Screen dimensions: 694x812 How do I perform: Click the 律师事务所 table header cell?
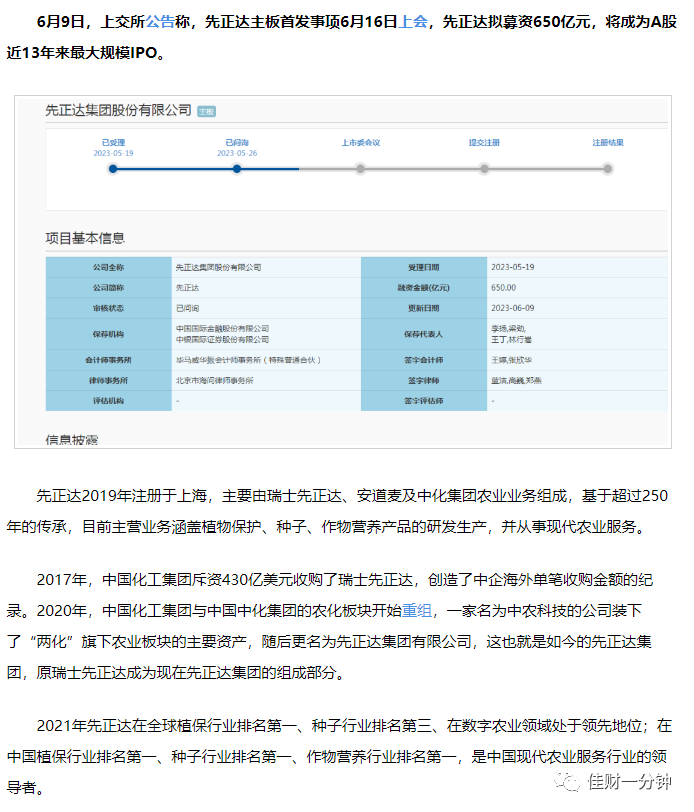click(x=109, y=381)
